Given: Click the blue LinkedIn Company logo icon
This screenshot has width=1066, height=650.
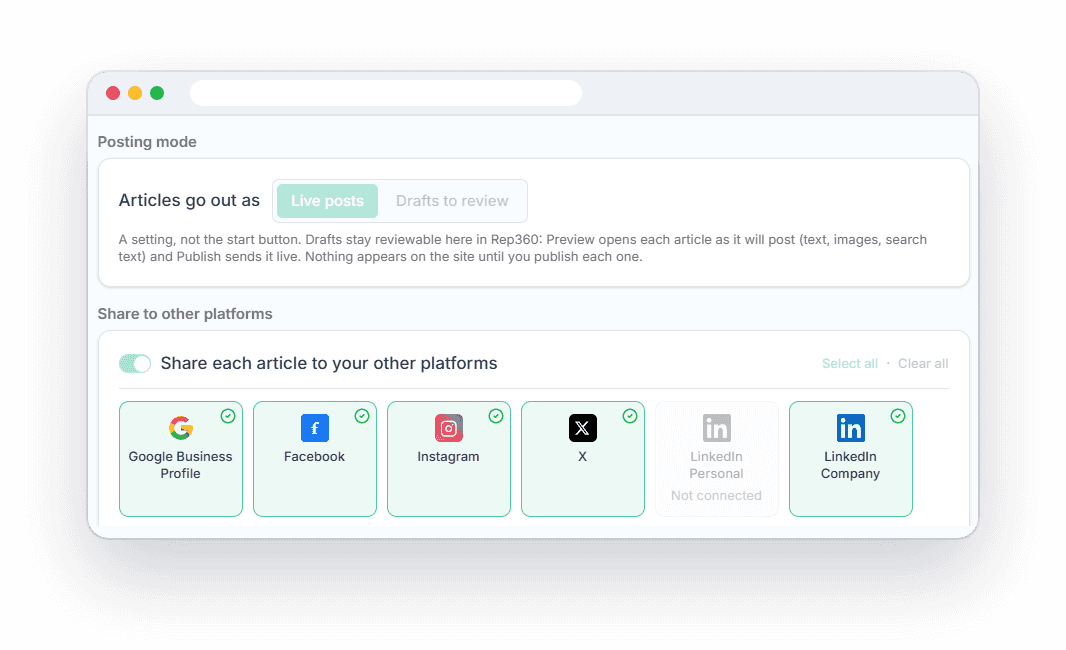Looking at the screenshot, I should pyautogui.click(x=850, y=428).
